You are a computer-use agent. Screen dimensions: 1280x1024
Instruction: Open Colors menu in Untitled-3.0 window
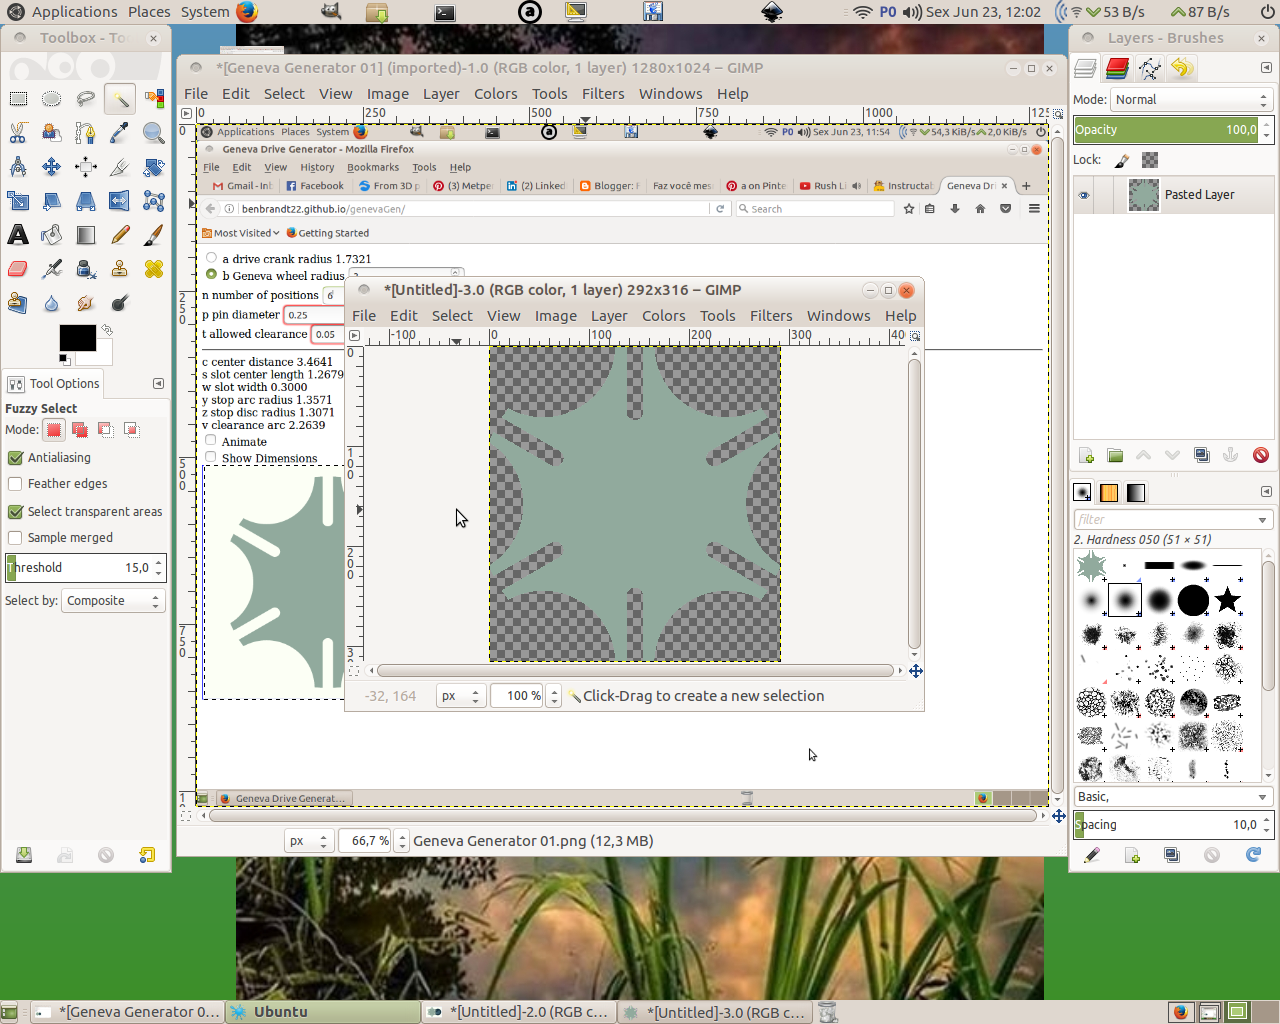(x=664, y=316)
